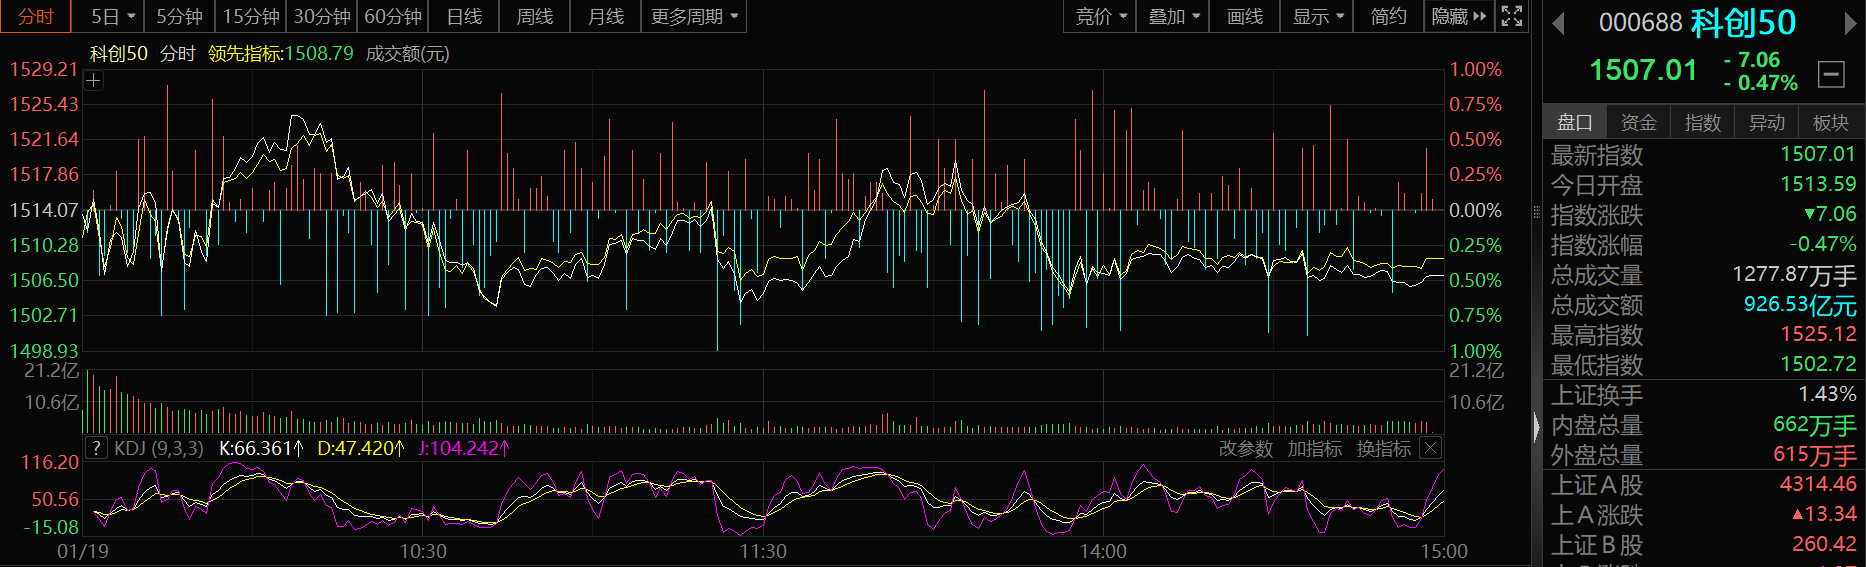This screenshot has height=567, width=1866.
Task: Click the 10:30 time axis label
Action: pyautogui.click(x=423, y=551)
